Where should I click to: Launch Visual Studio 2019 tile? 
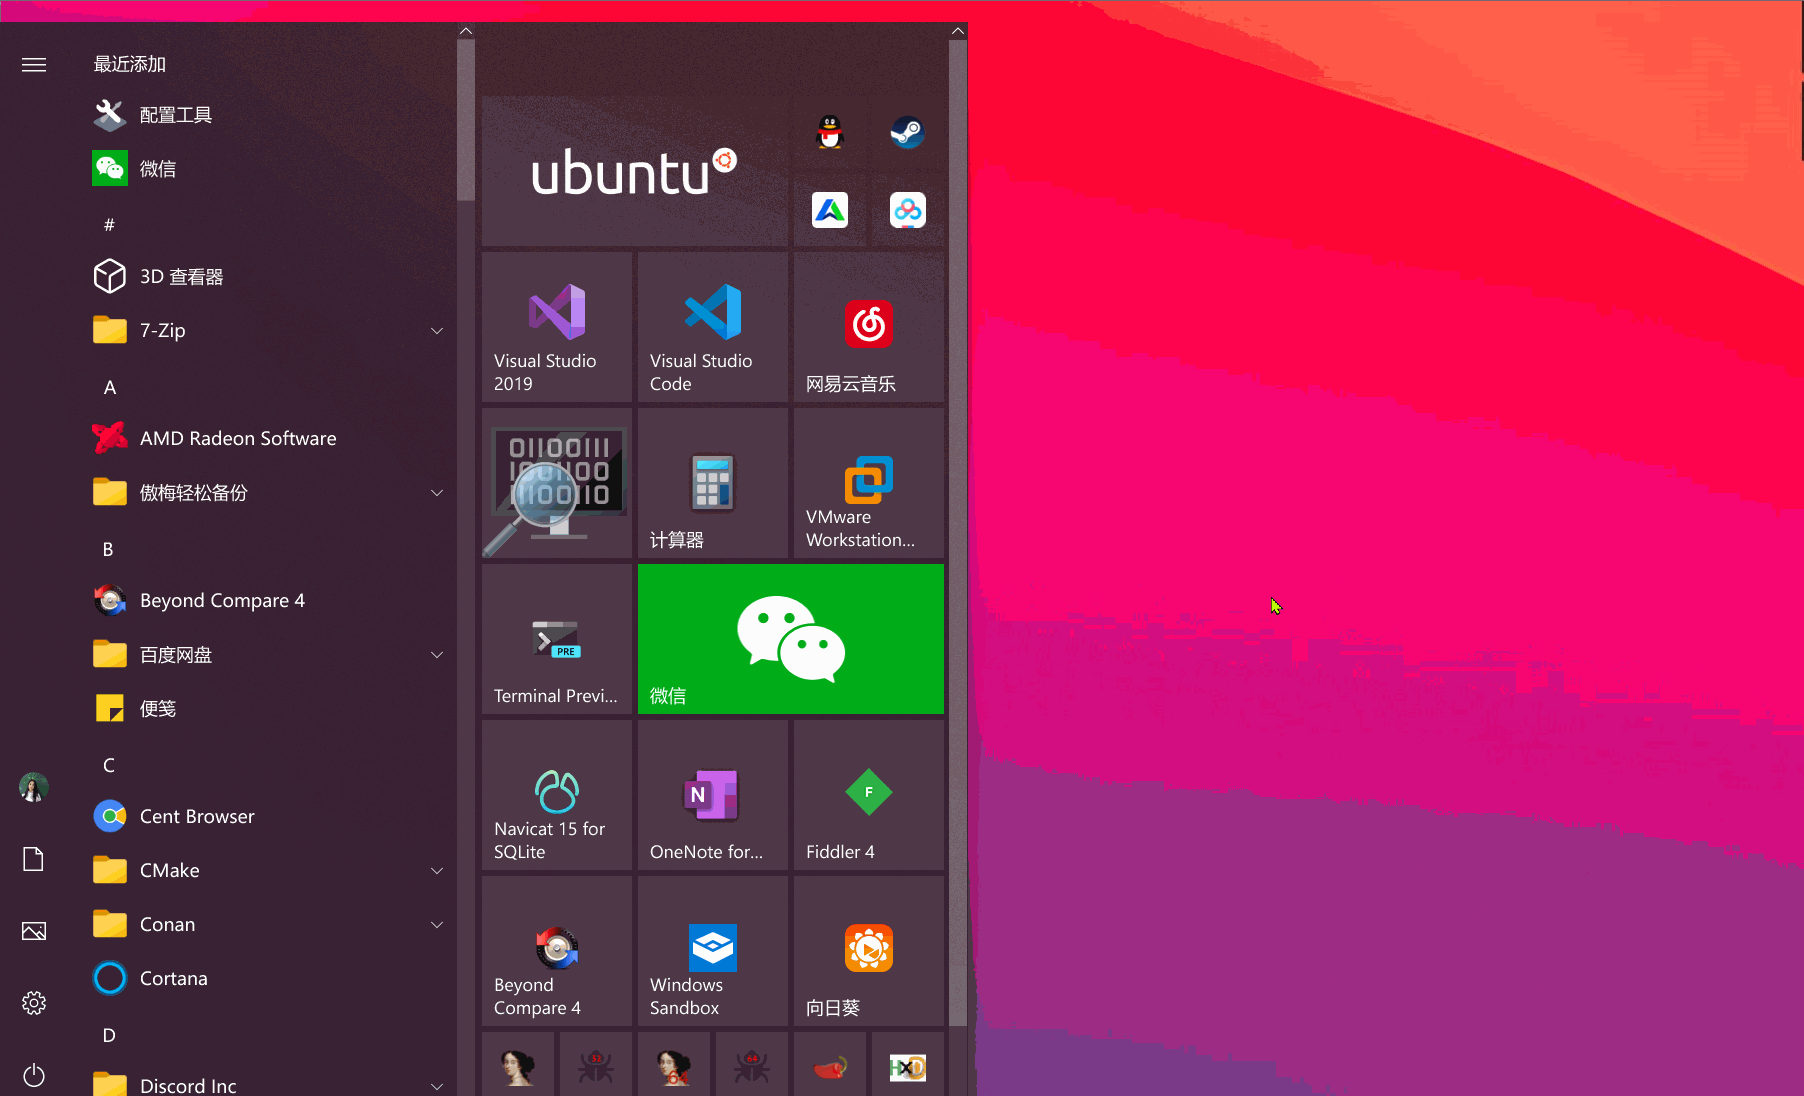[557, 327]
